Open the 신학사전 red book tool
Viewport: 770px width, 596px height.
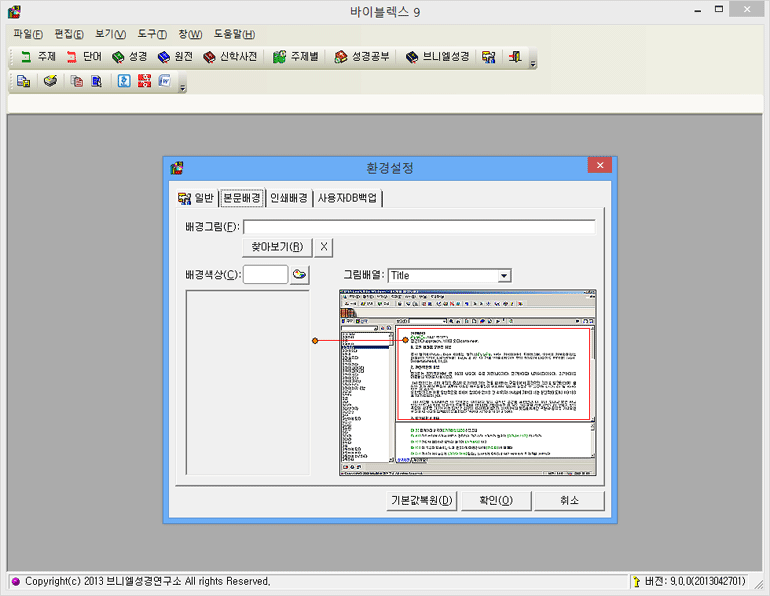pyautogui.click(x=230, y=57)
